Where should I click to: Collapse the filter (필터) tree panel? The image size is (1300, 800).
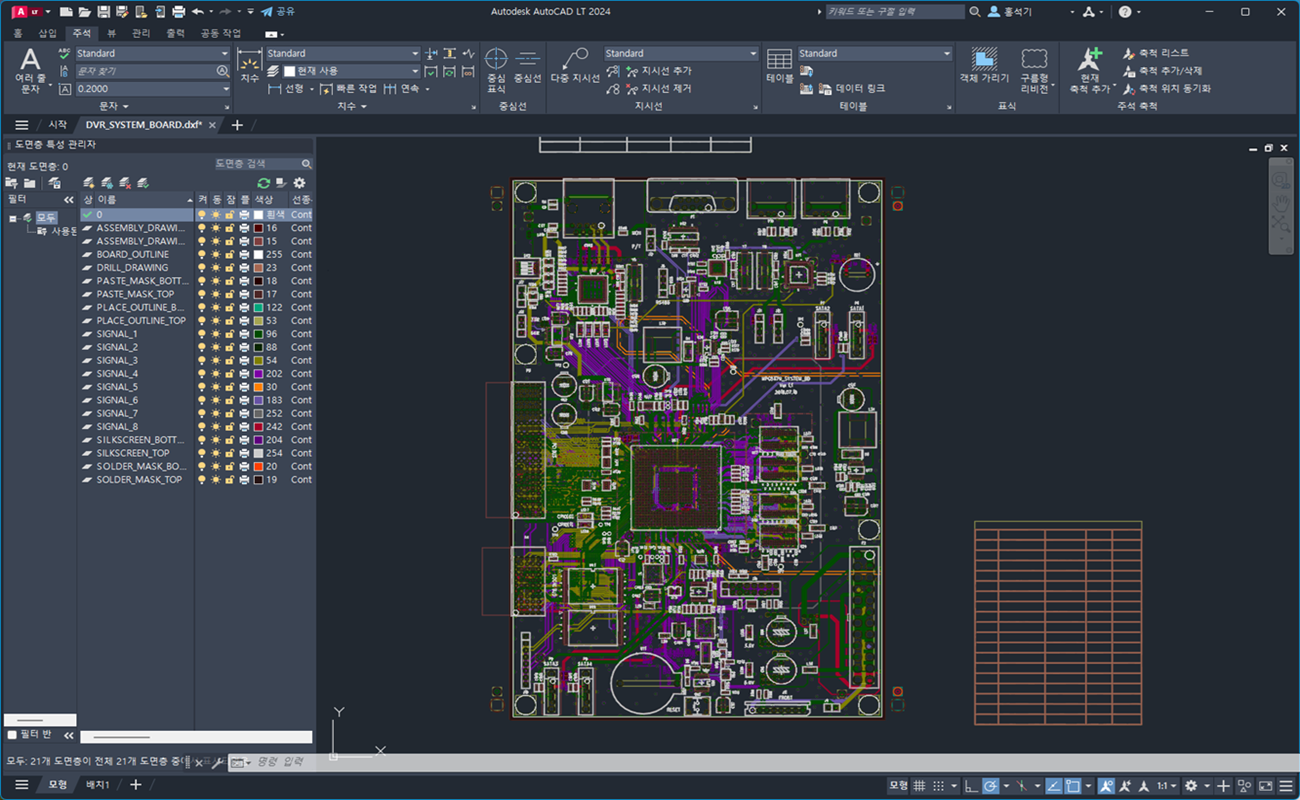click(x=69, y=200)
